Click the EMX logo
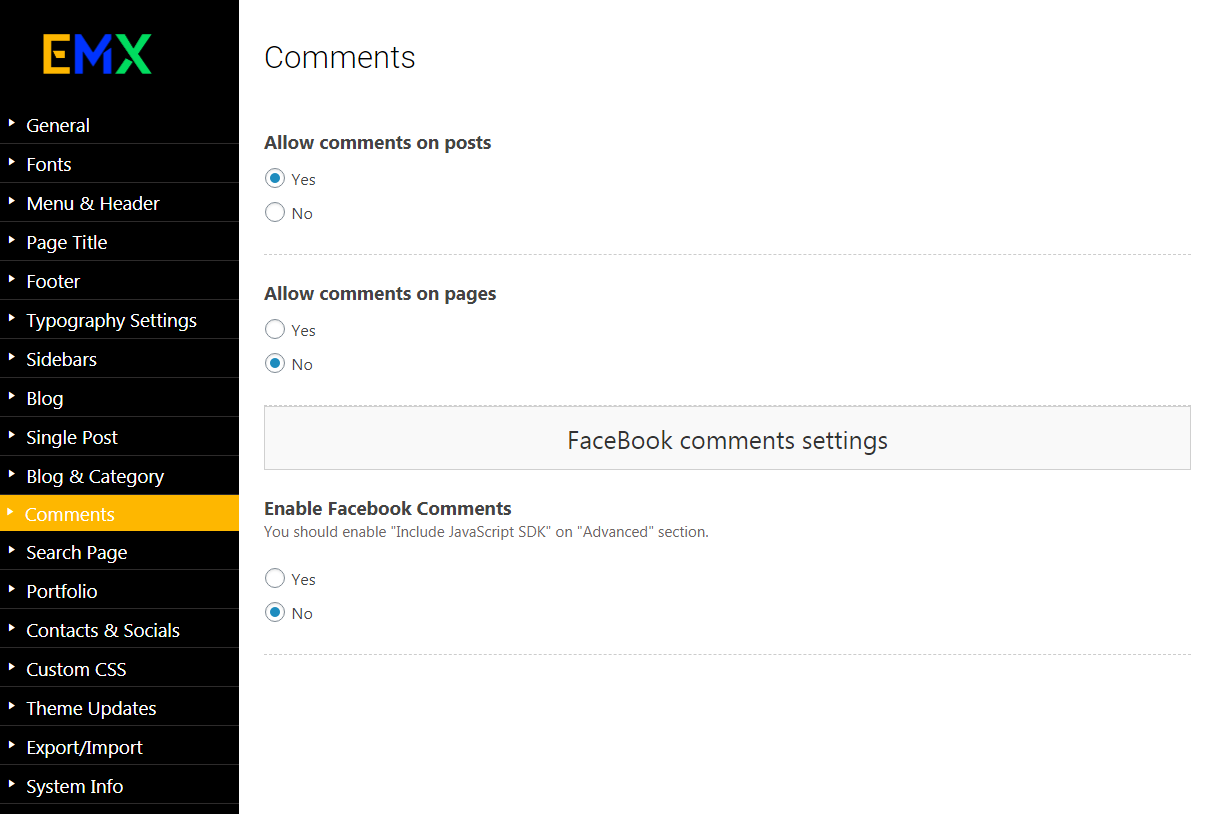 pos(97,54)
